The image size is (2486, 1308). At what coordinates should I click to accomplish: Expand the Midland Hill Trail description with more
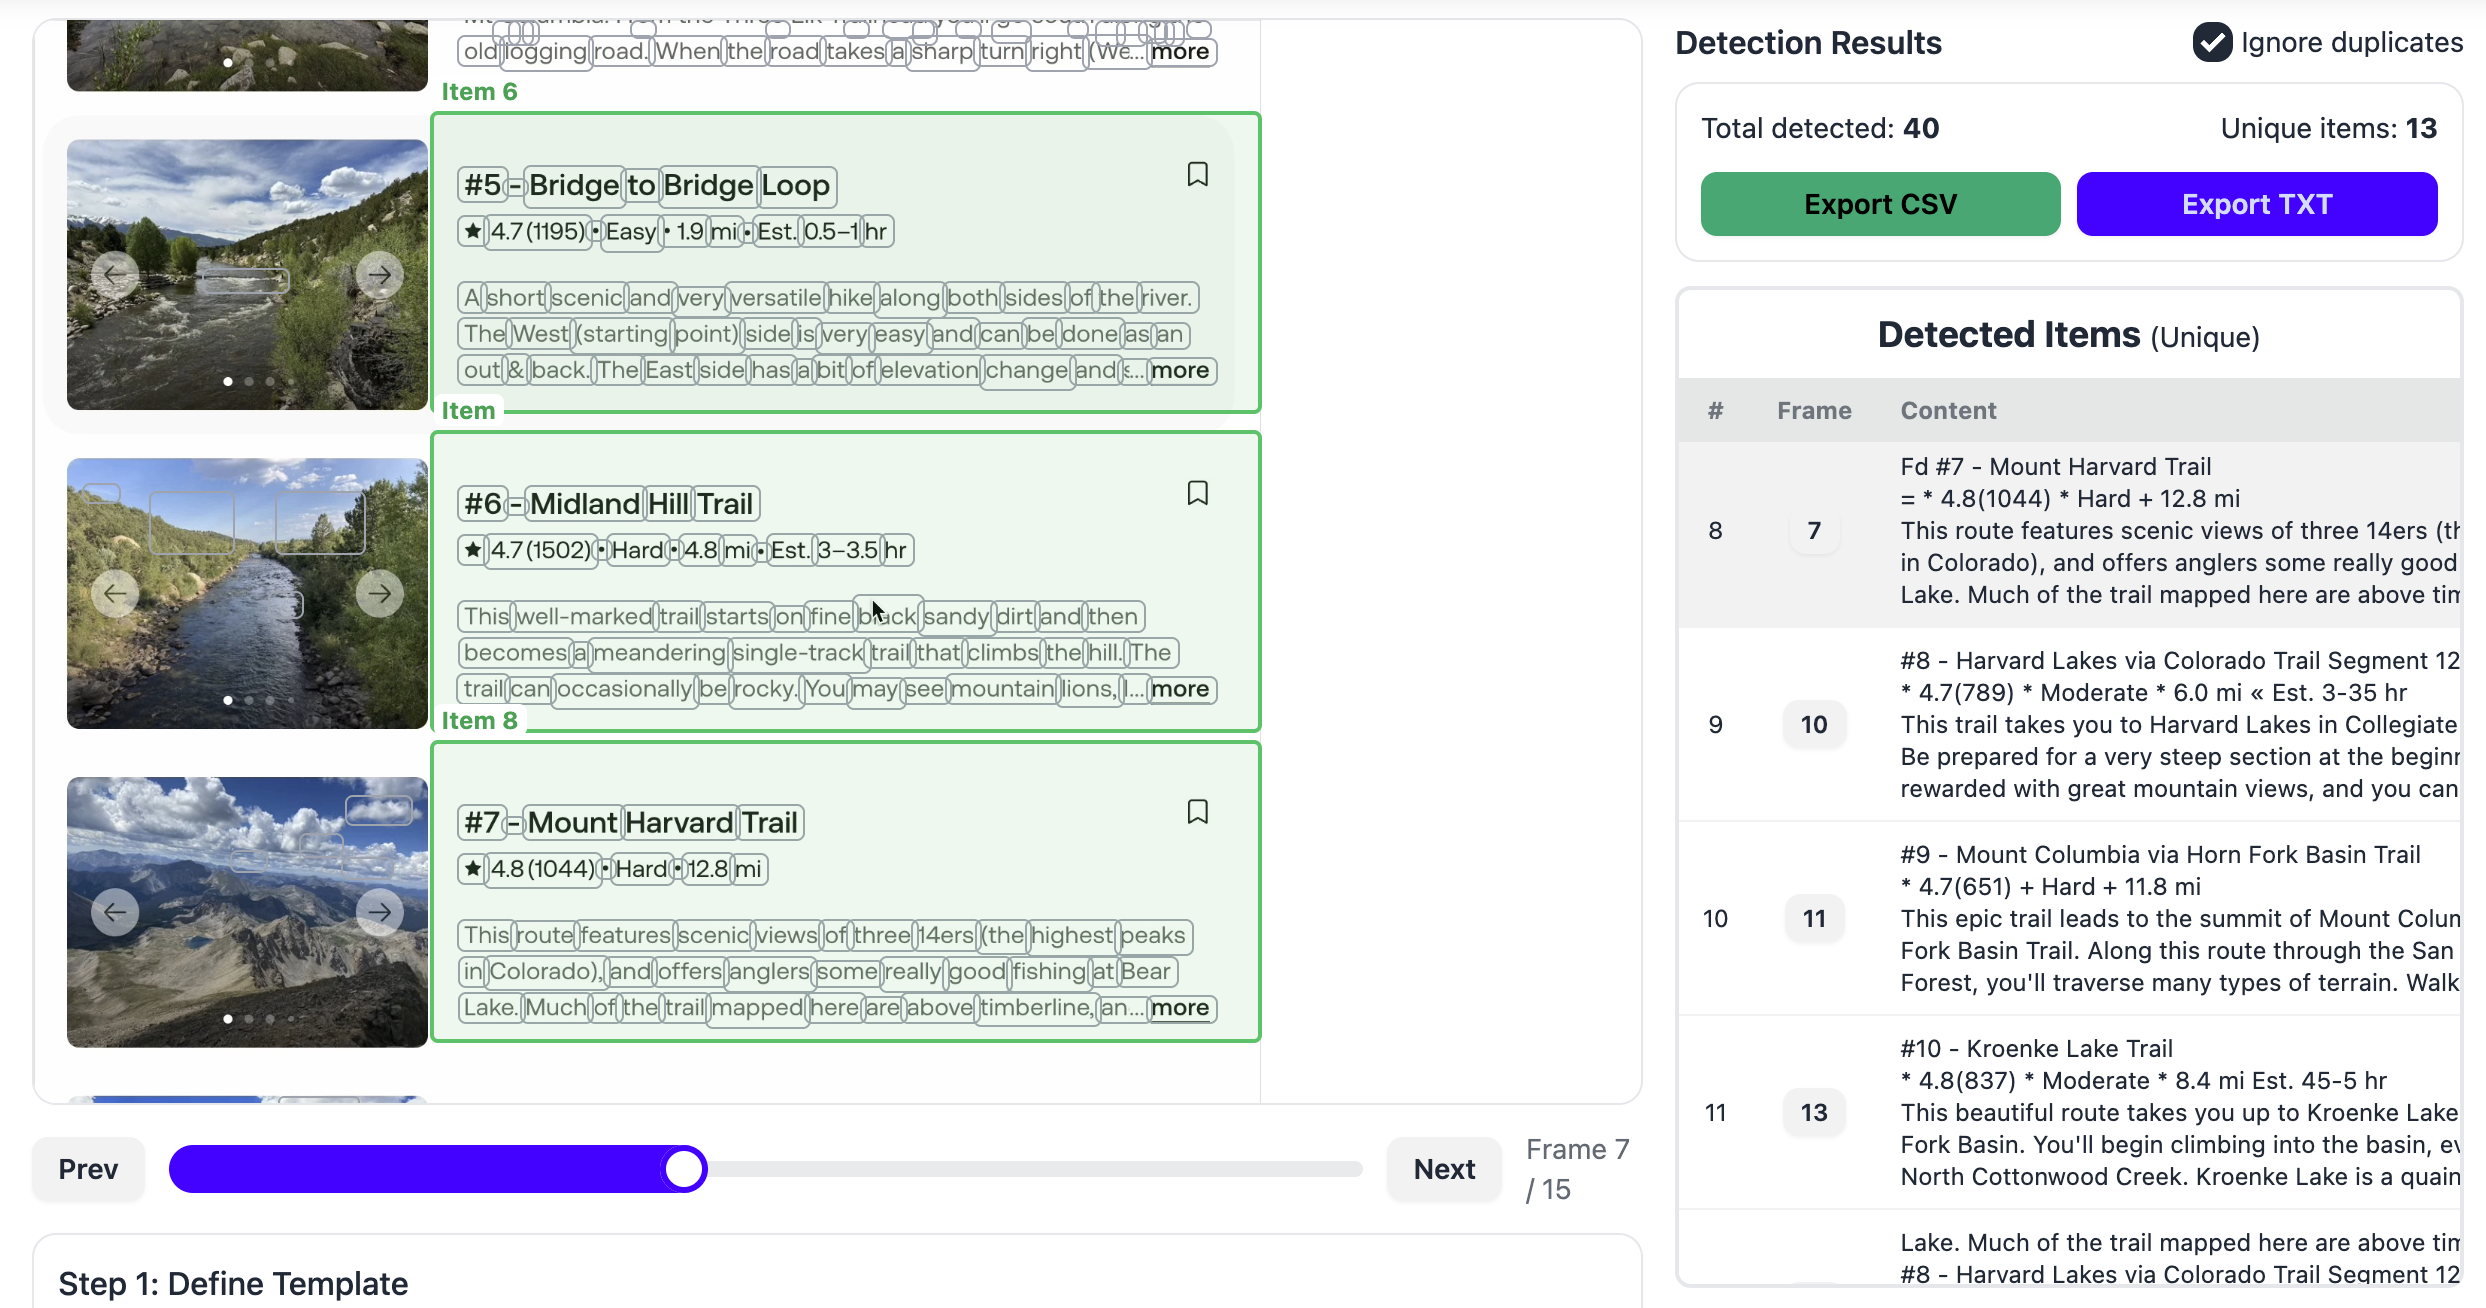click(x=1181, y=689)
